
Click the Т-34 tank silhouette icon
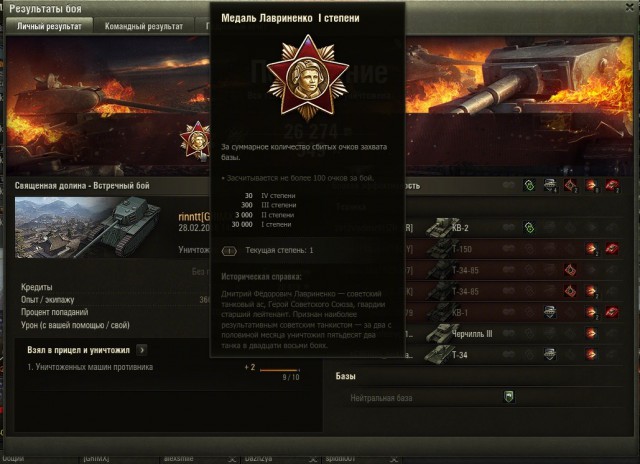point(439,354)
